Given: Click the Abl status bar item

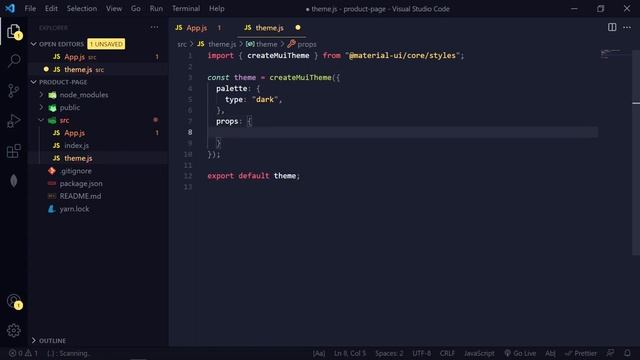Looking at the screenshot, I should tap(550, 353).
